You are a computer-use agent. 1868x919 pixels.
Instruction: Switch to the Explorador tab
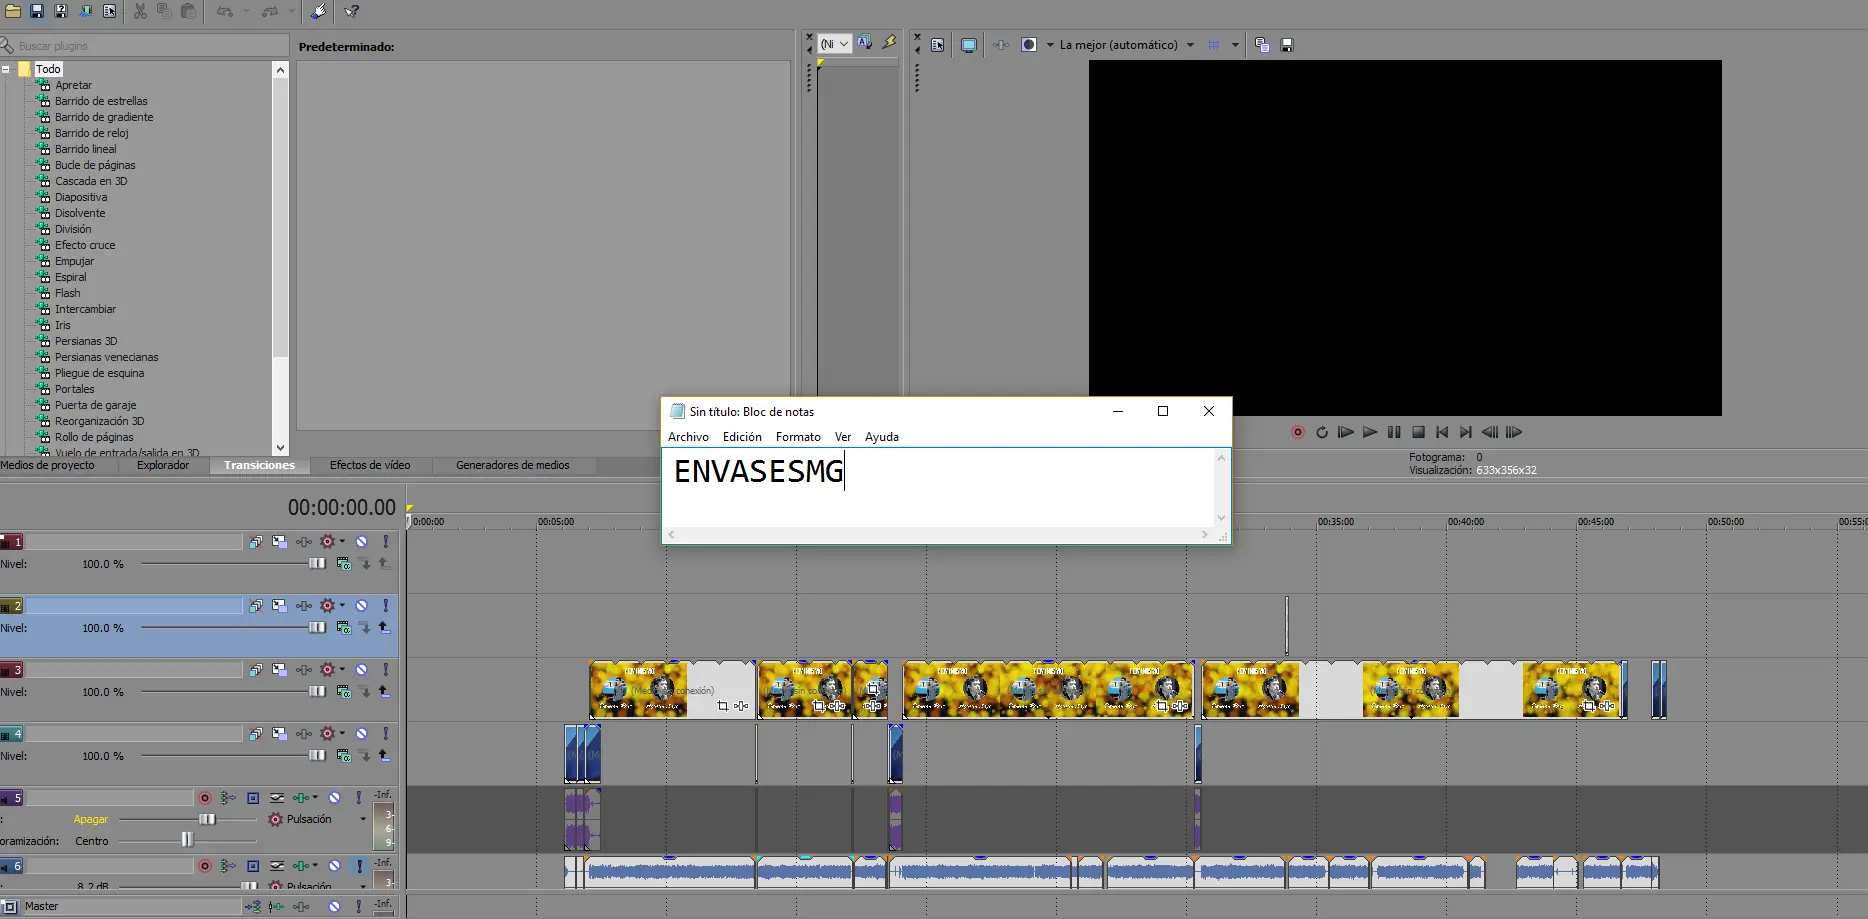(163, 465)
